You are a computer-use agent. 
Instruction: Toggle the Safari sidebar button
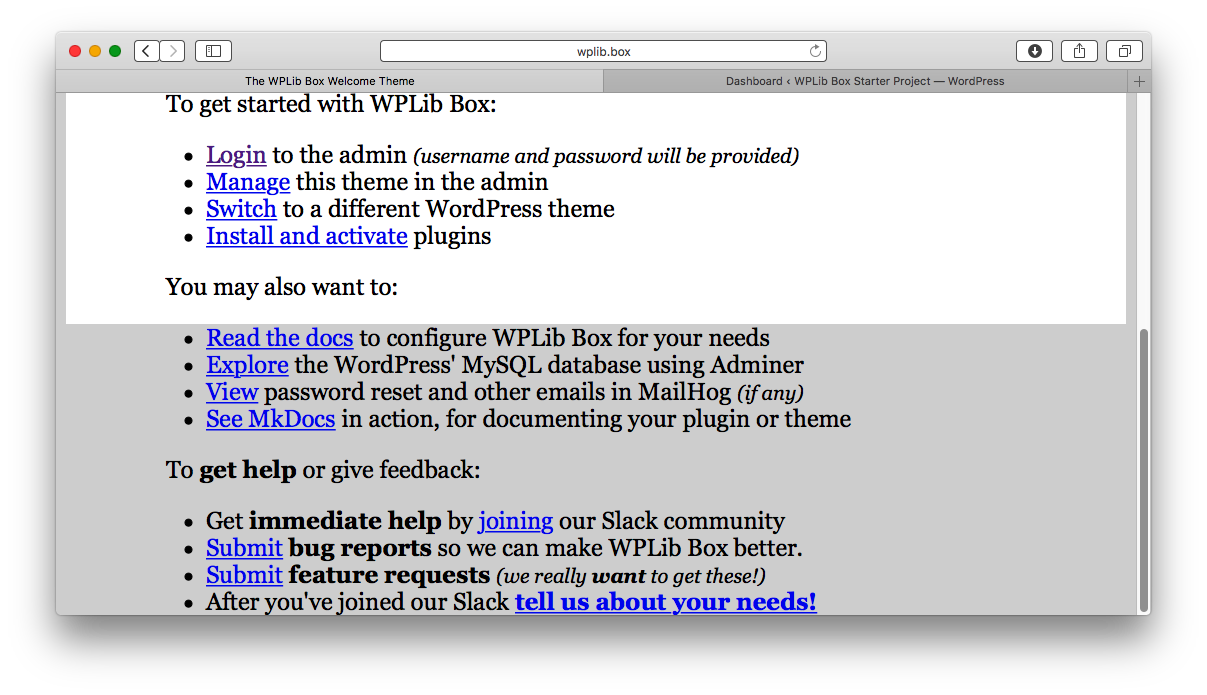point(213,51)
